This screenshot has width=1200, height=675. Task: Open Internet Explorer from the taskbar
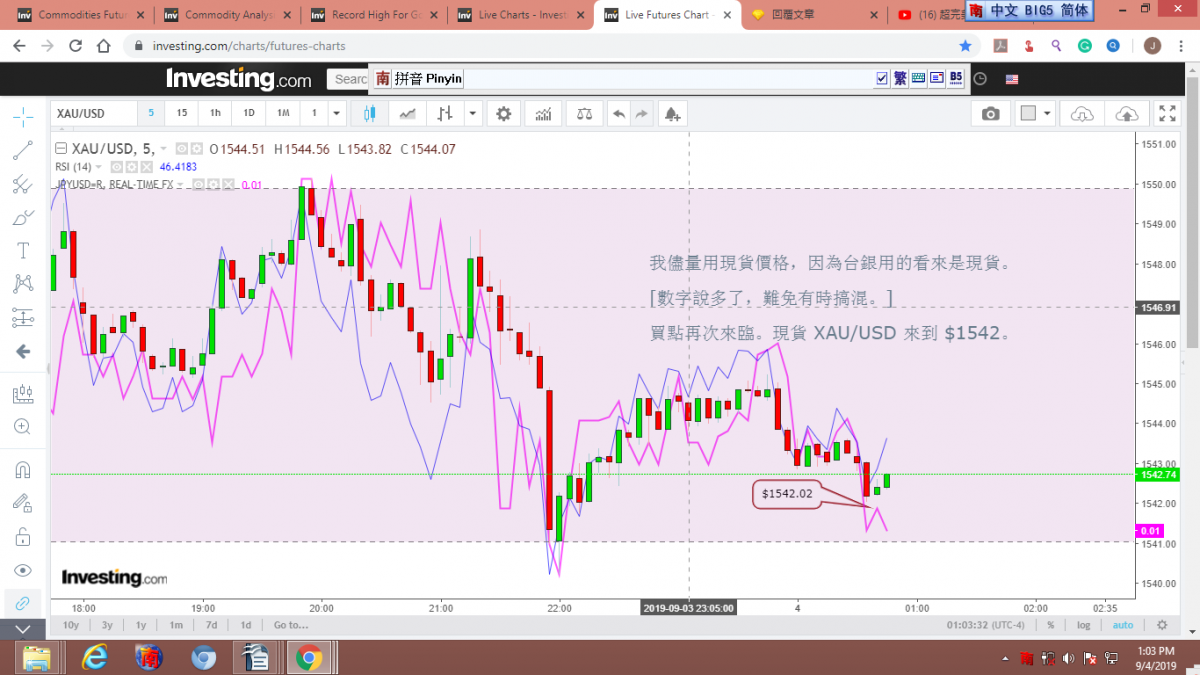coord(95,657)
